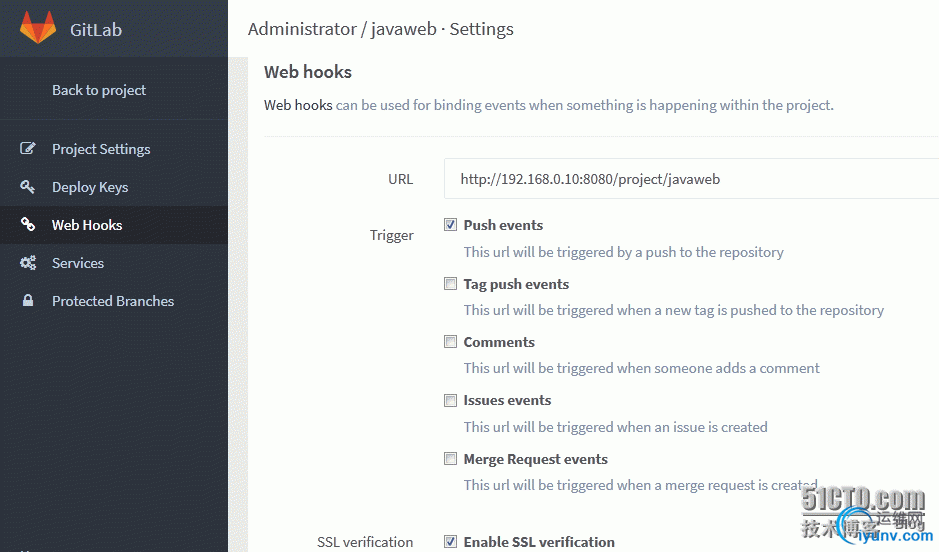Click the Services gears icon
The image size is (939, 552).
click(28, 263)
